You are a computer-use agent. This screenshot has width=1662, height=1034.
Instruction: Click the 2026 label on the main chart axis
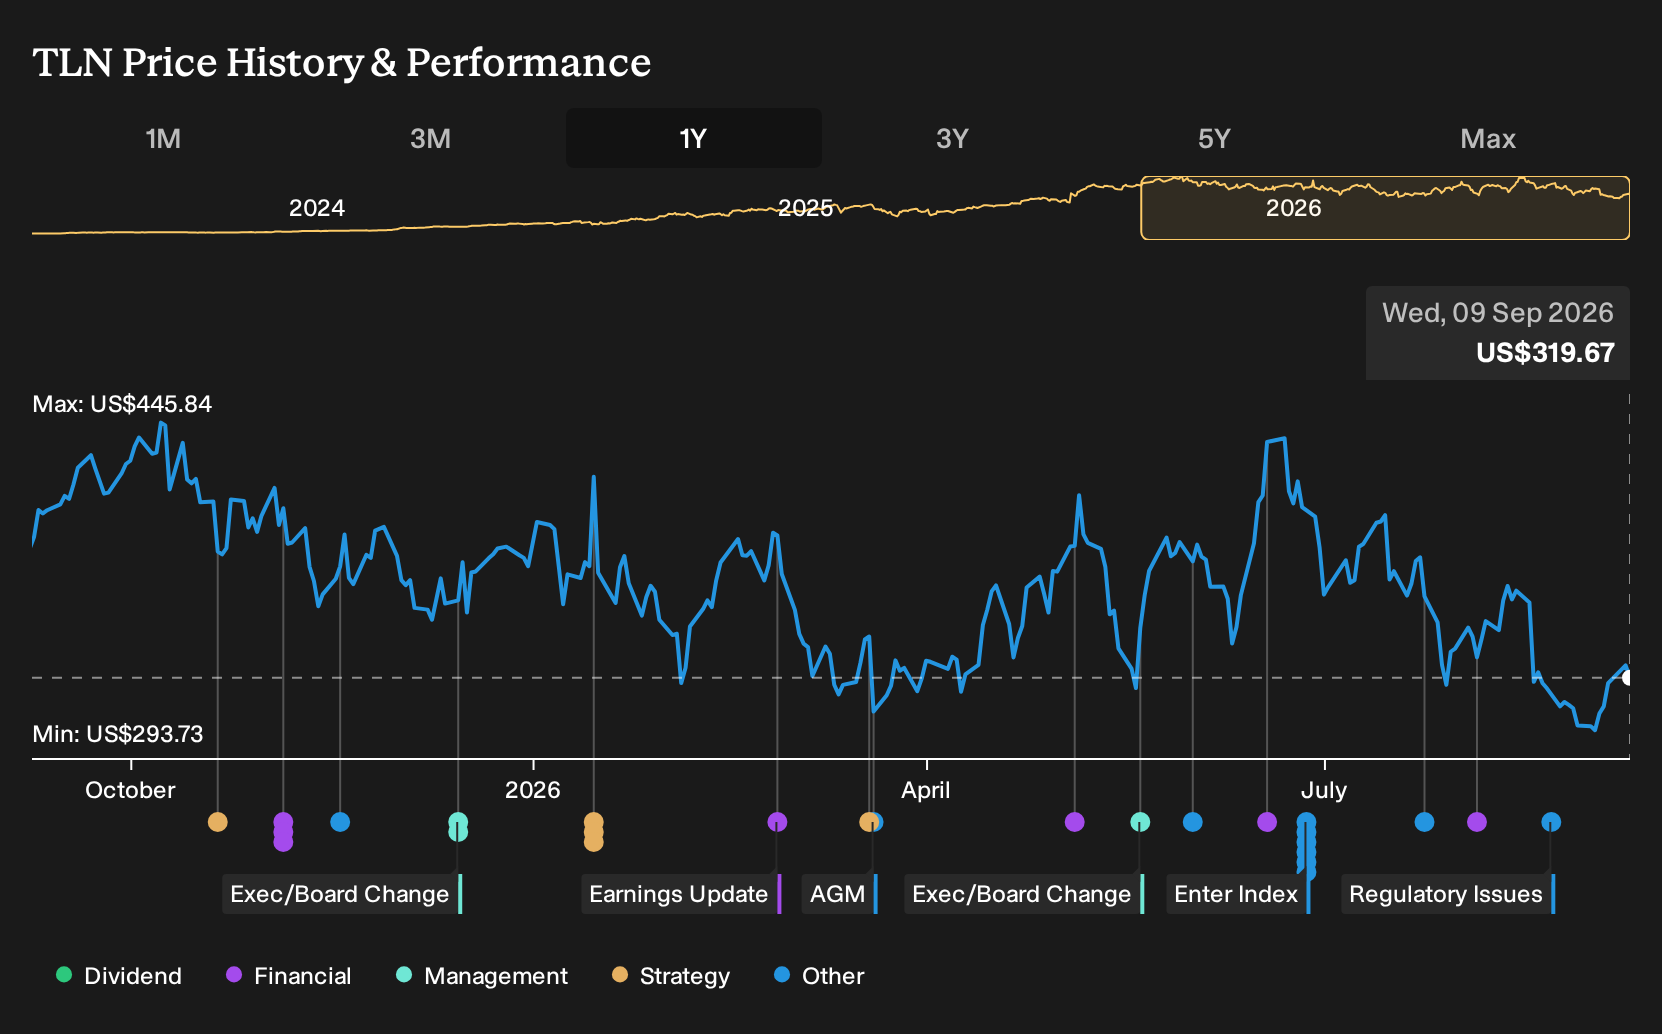tap(532, 790)
